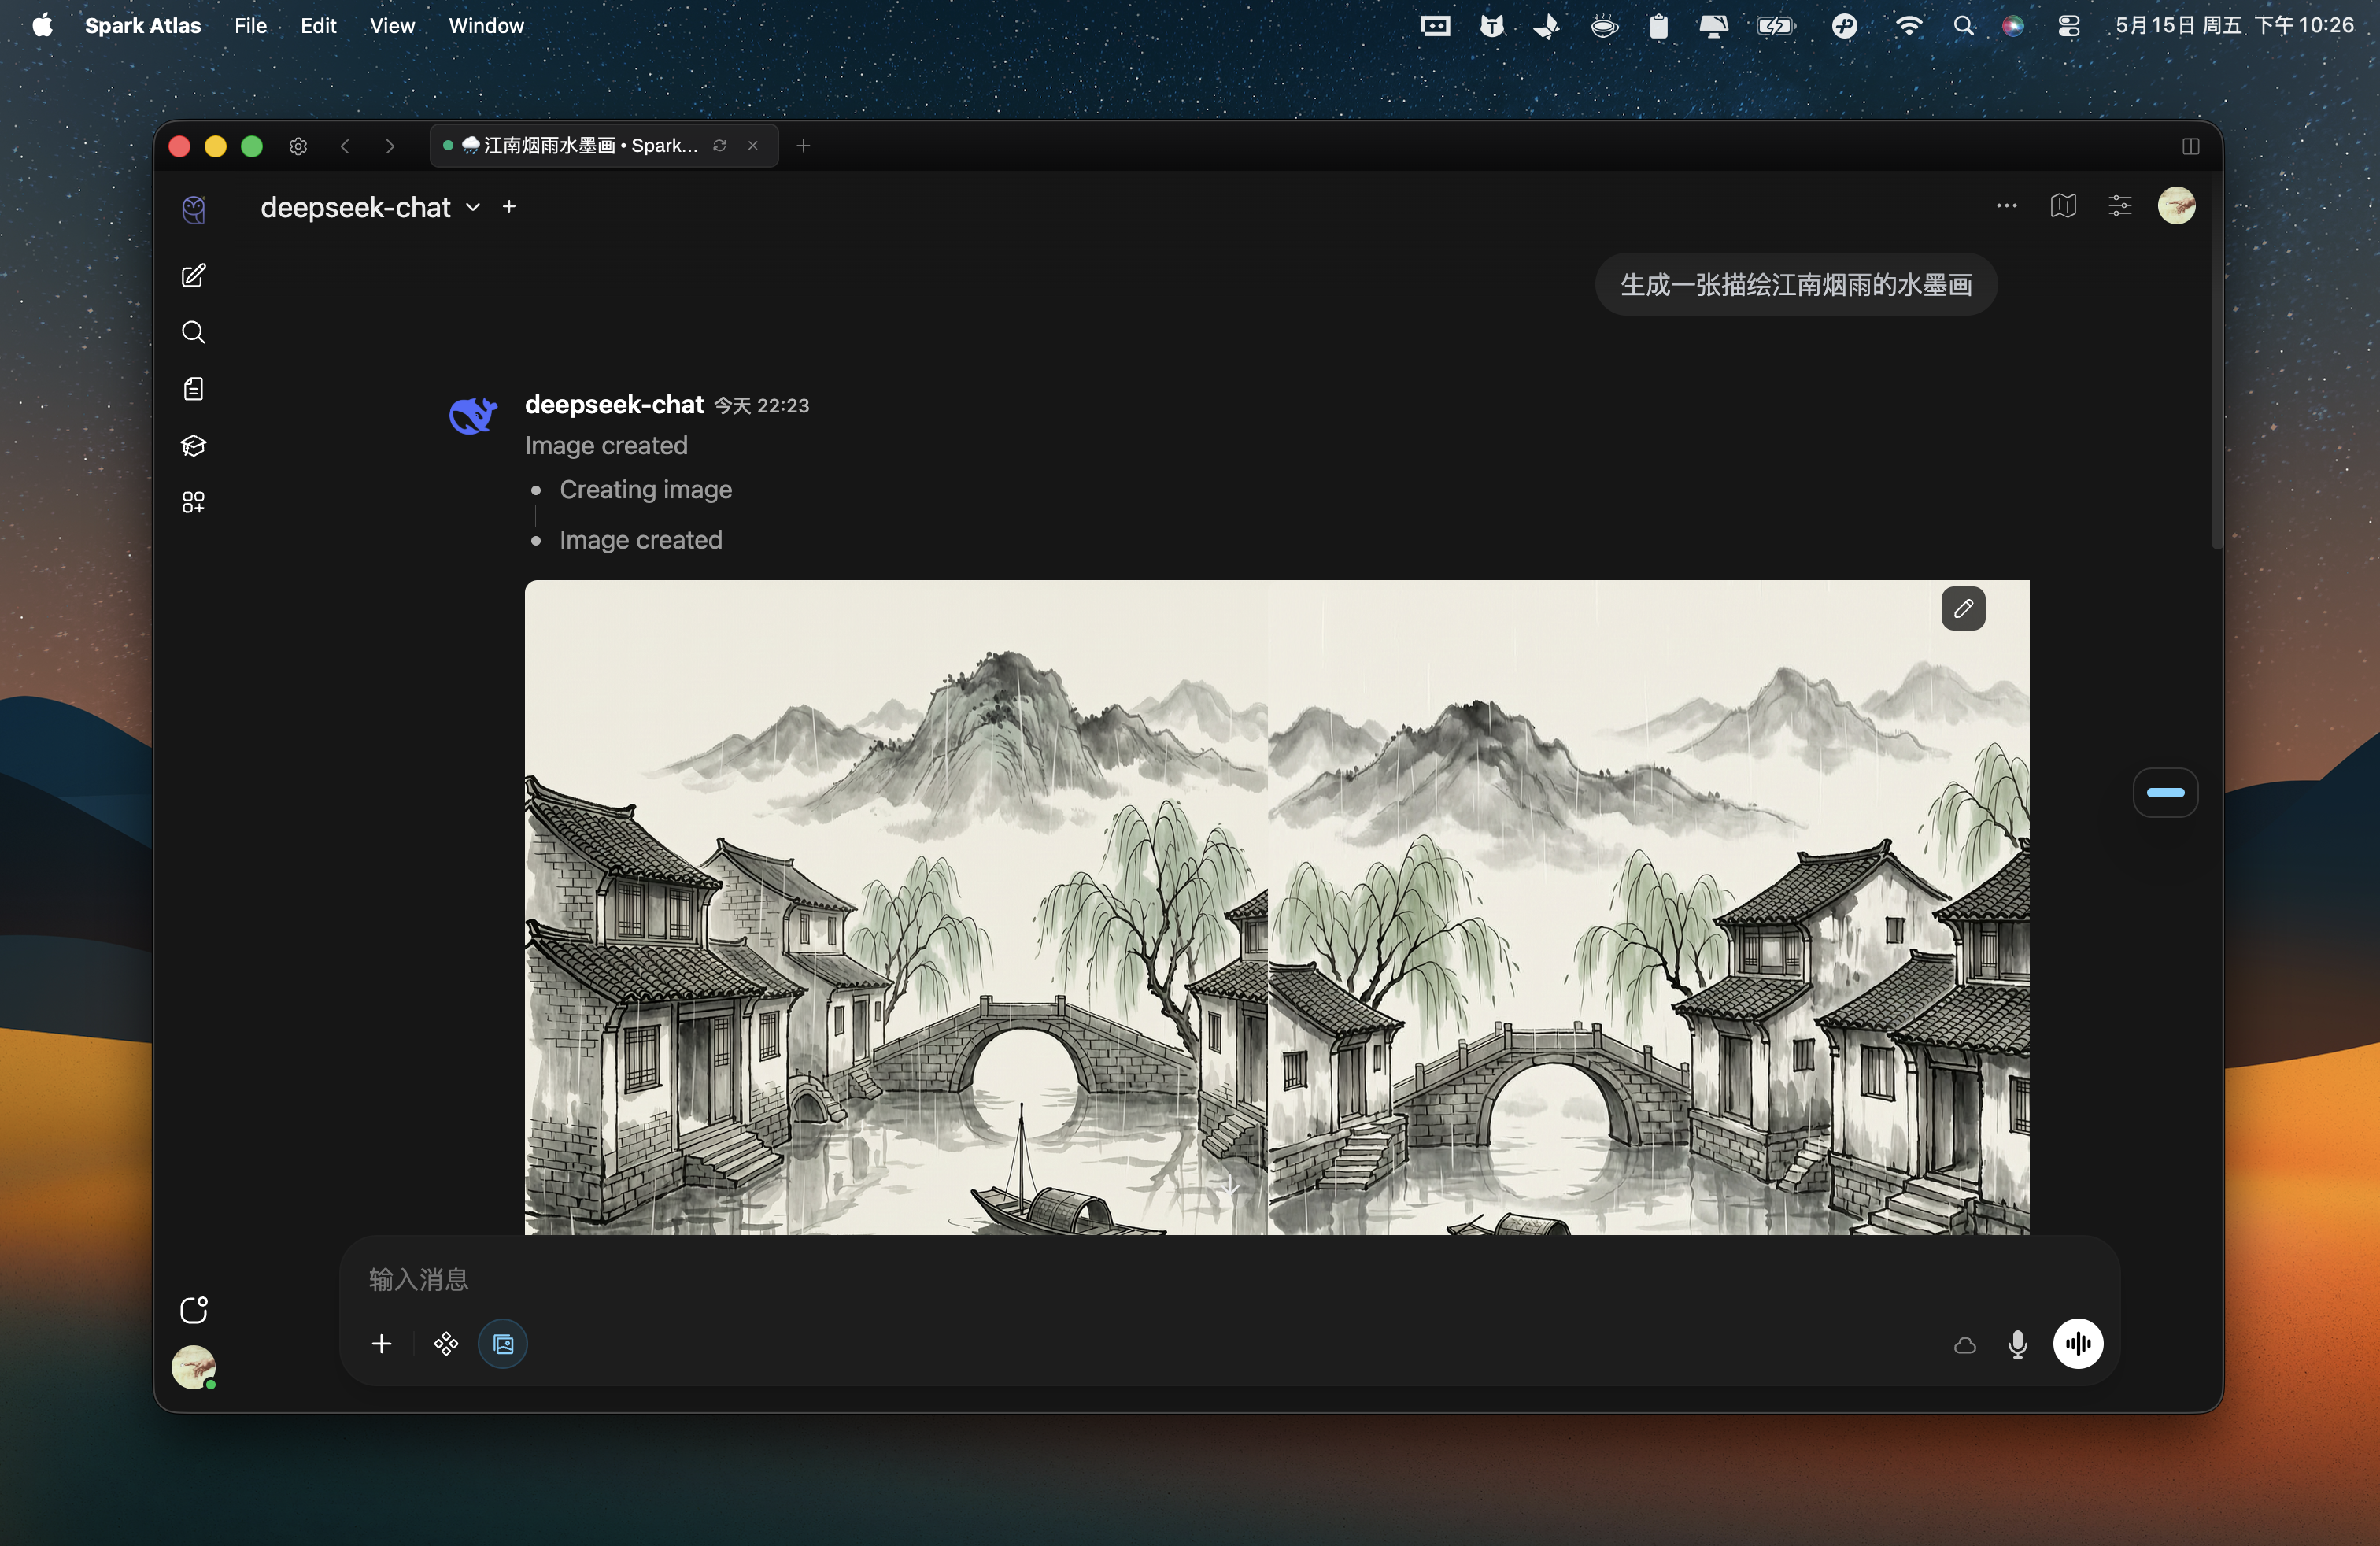The height and width of the screenshot is (1546, 2380).
Task: Open the File menu
Action: pos(250,26)
